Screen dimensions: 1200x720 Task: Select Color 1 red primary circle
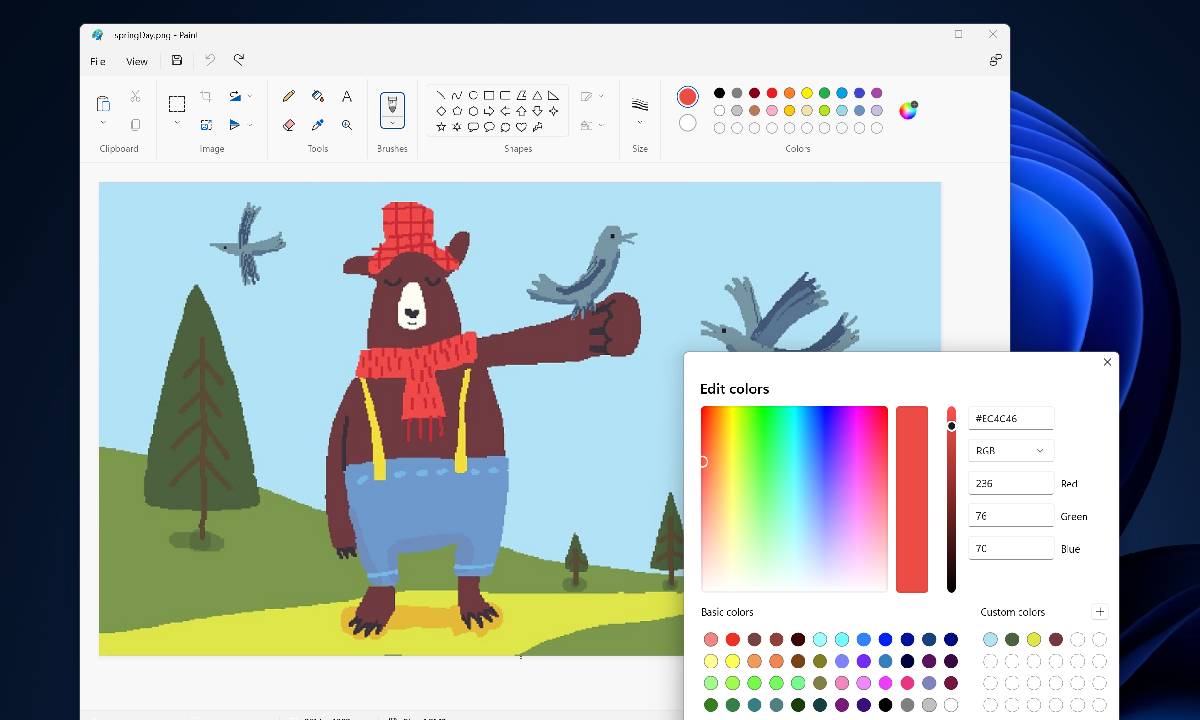[687, 96]
